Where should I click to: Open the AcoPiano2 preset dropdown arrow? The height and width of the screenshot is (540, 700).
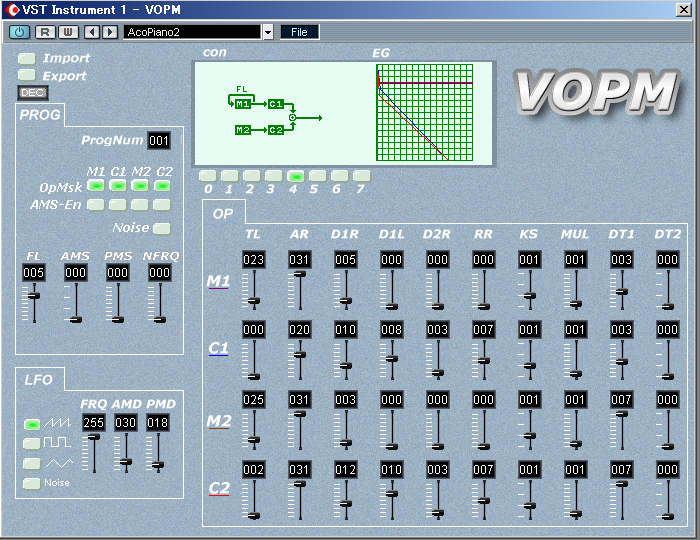[x=267, y=32]
